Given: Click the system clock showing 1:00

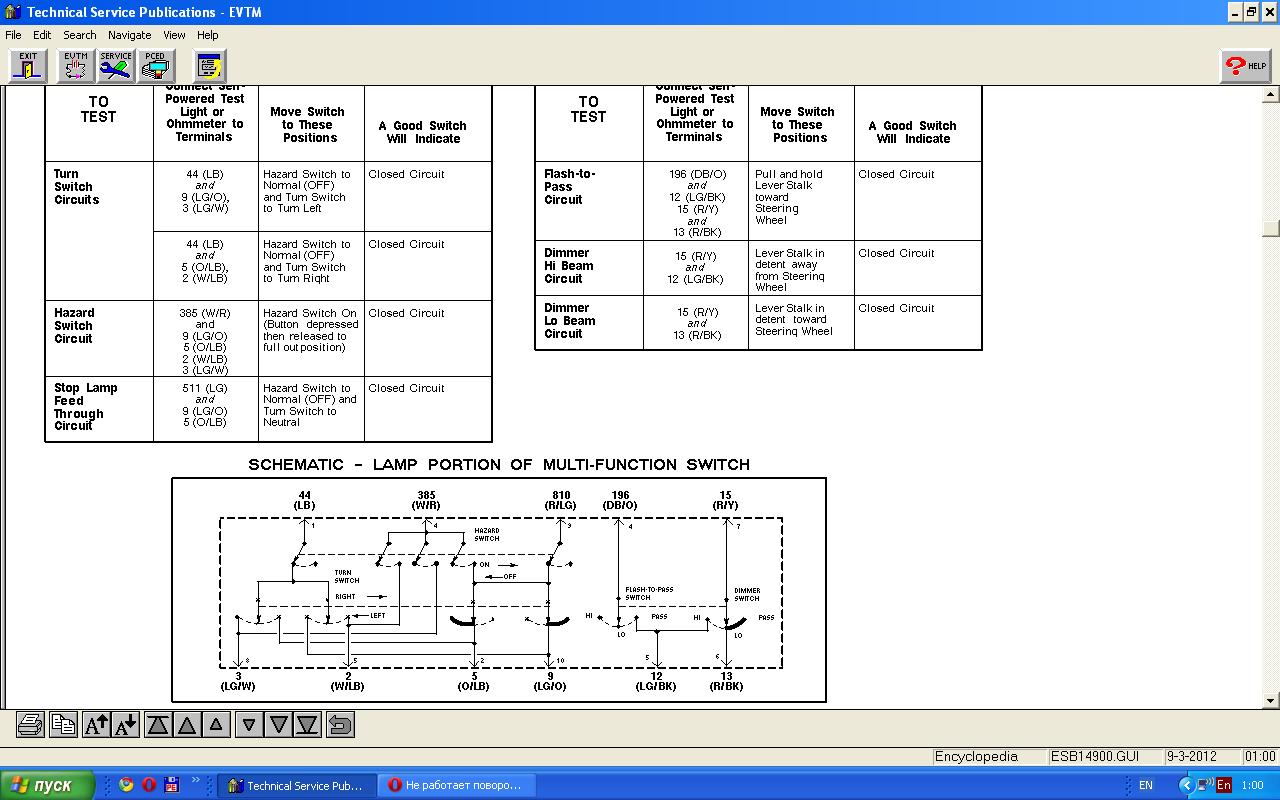Looking at the screenshot, I should [1251, 785].
